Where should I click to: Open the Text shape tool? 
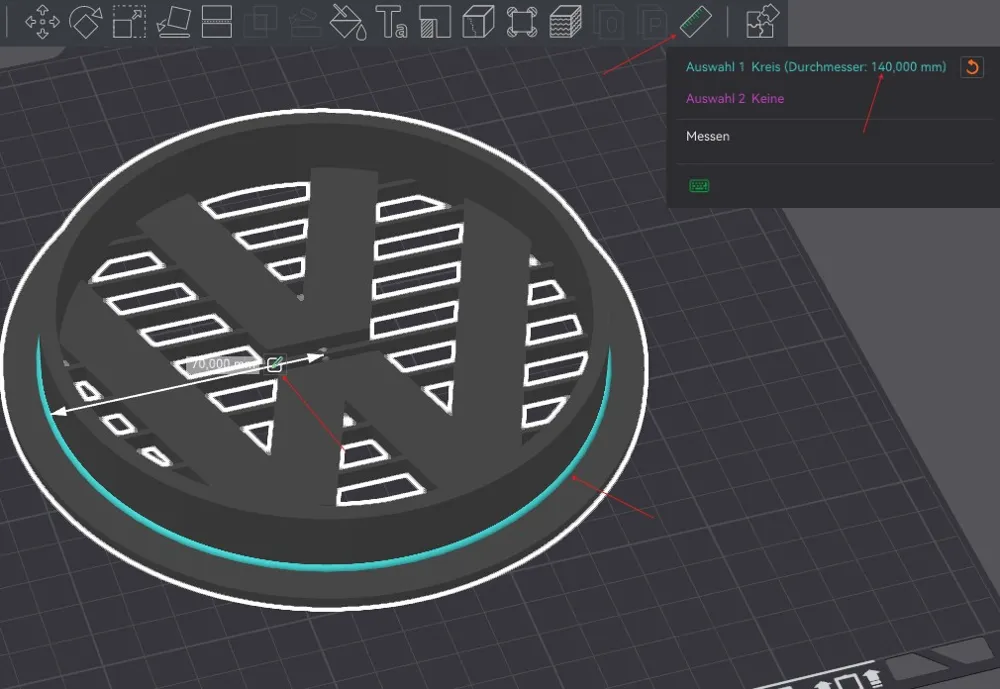click(x=391, y=22)
